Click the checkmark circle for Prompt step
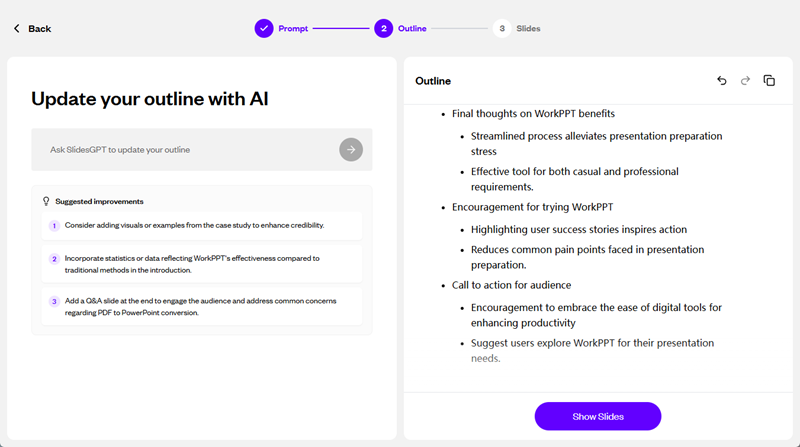 coord(263,29)
